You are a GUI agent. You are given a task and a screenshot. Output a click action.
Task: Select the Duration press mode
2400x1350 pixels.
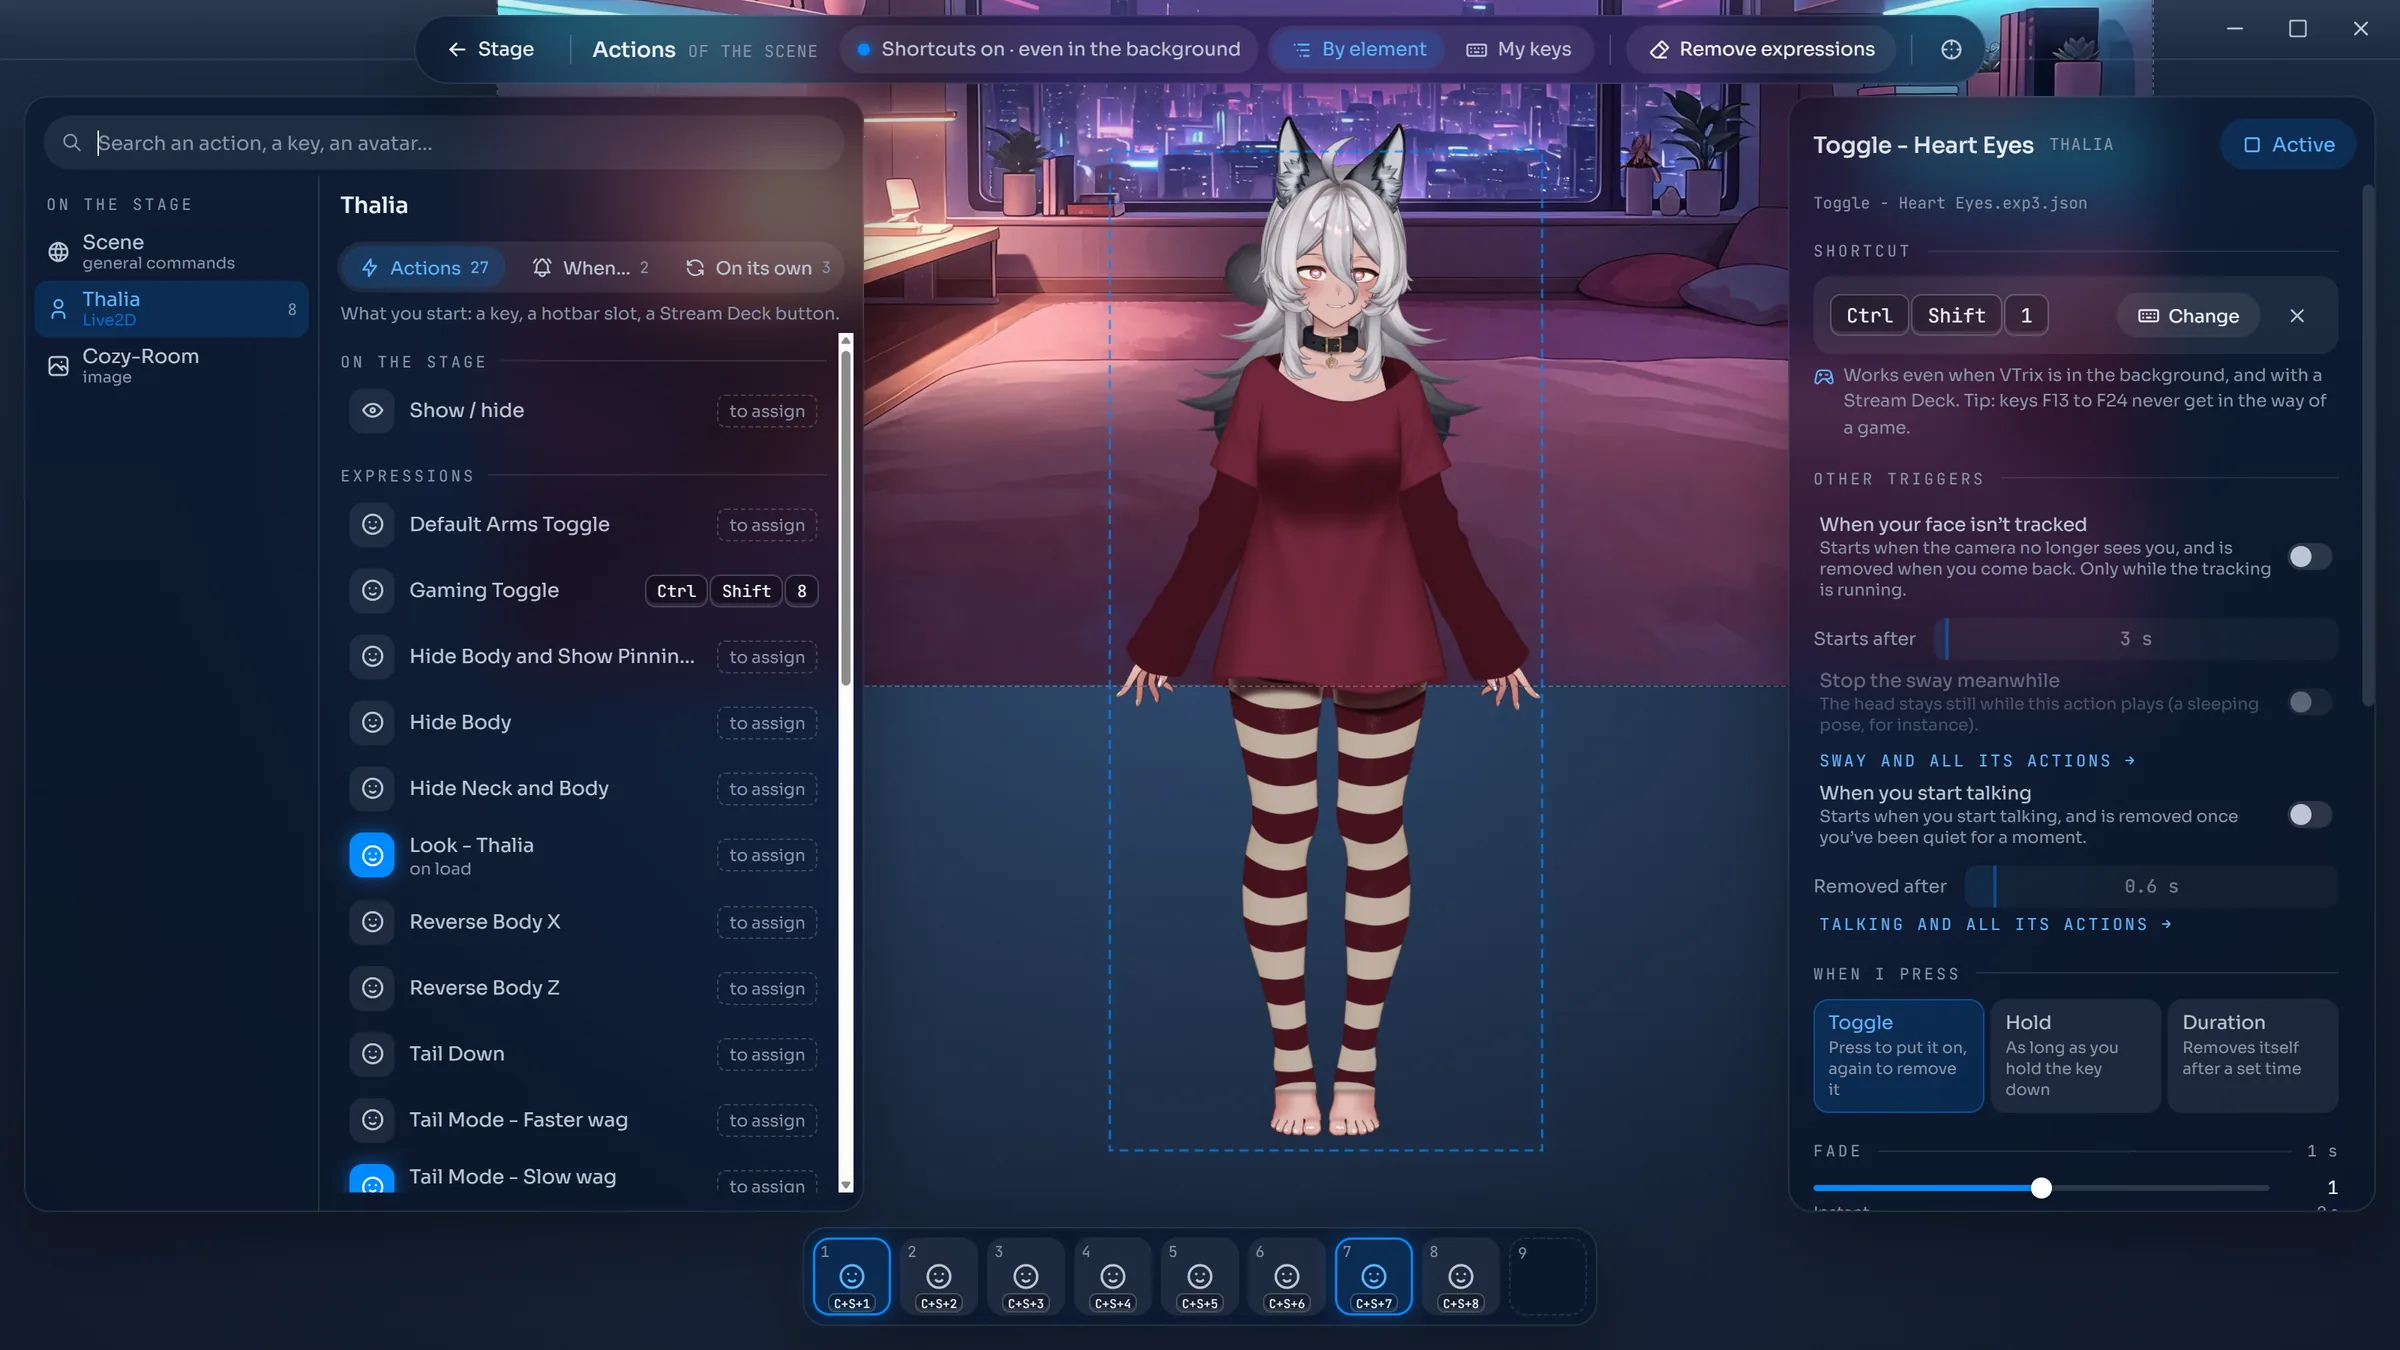tap(2252, 1055)
